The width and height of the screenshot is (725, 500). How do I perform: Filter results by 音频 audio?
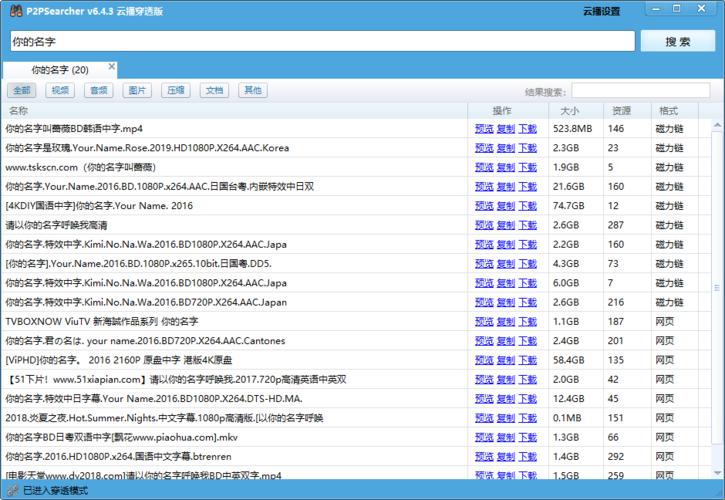(x=99, y=91)
